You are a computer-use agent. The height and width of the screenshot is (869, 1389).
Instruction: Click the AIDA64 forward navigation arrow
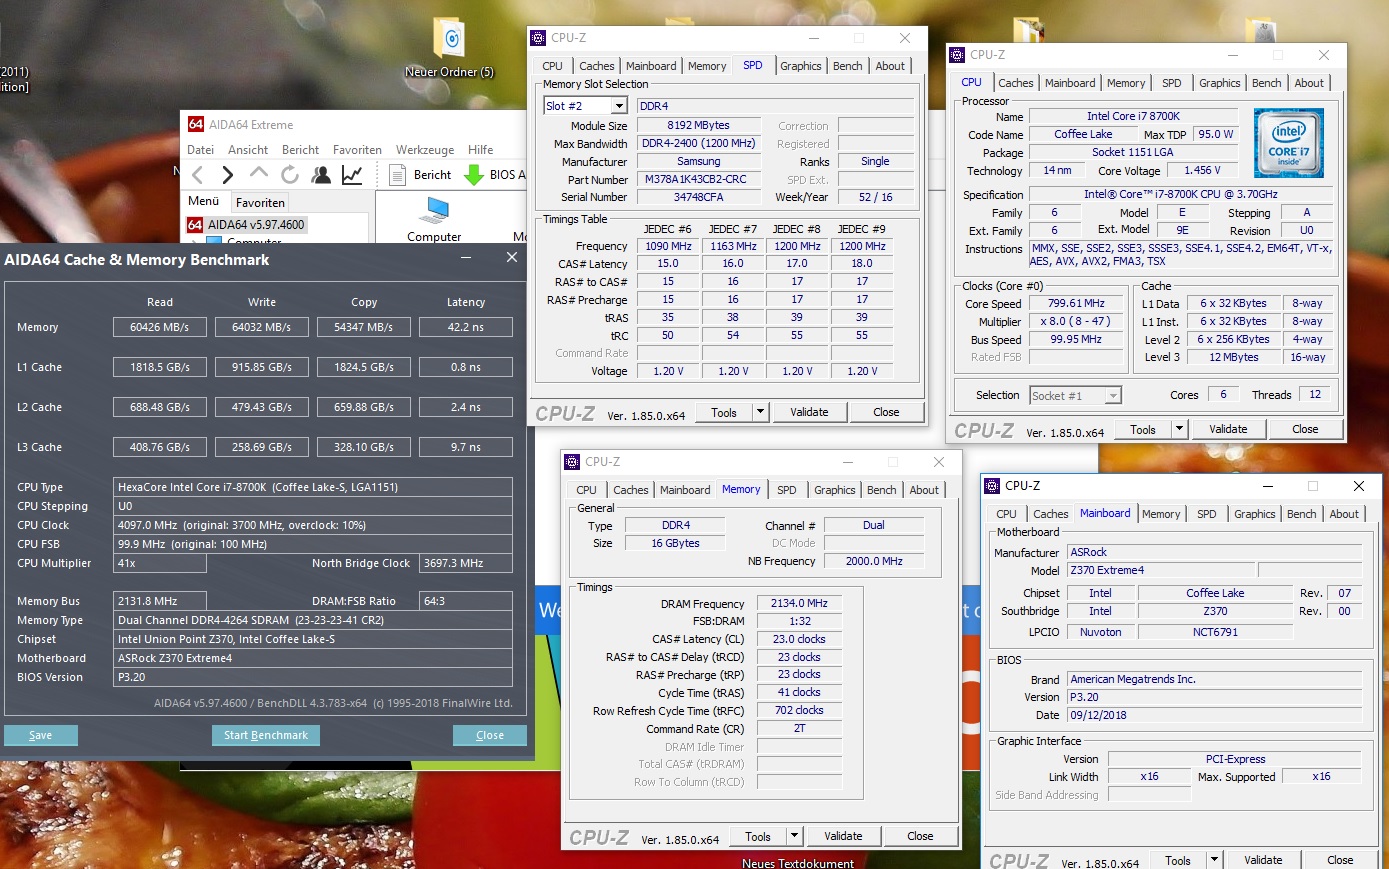(x=227, y=175)
